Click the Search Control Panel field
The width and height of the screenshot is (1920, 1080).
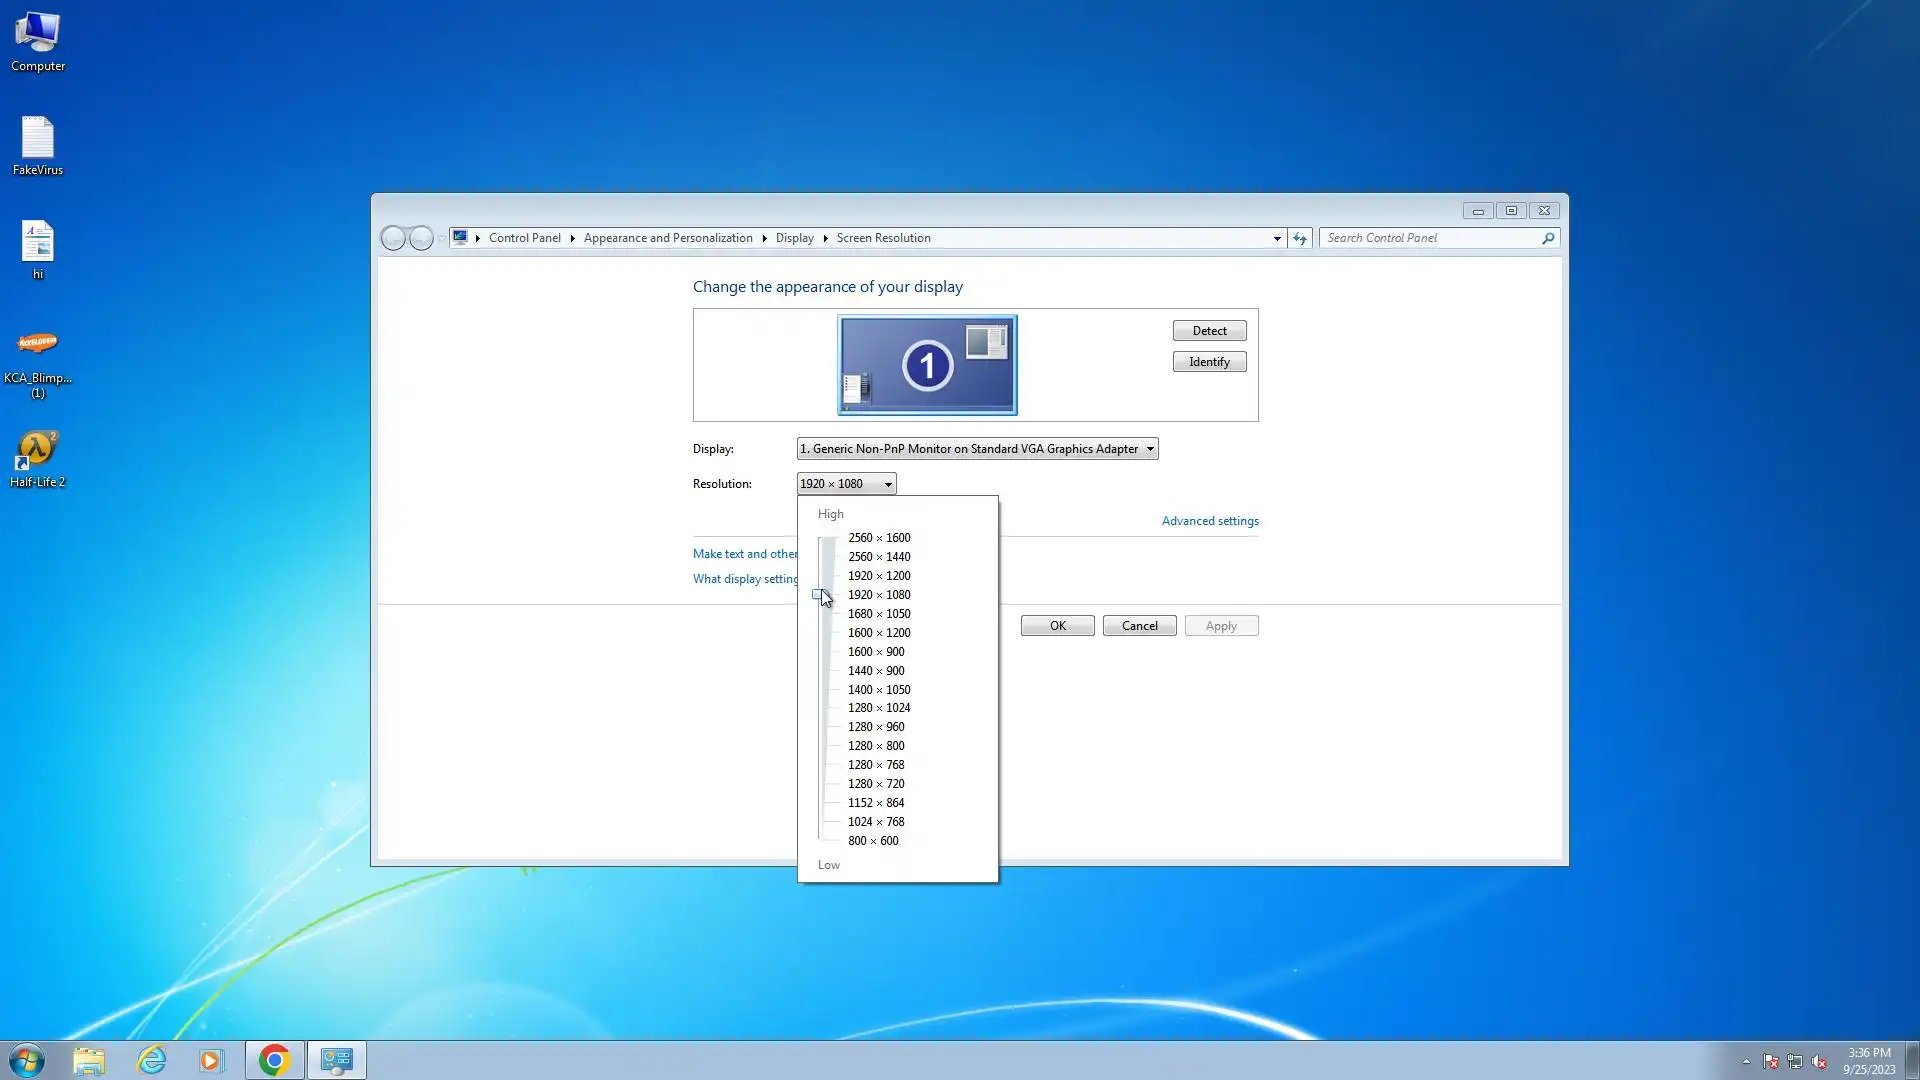[x=1430, y=238]
